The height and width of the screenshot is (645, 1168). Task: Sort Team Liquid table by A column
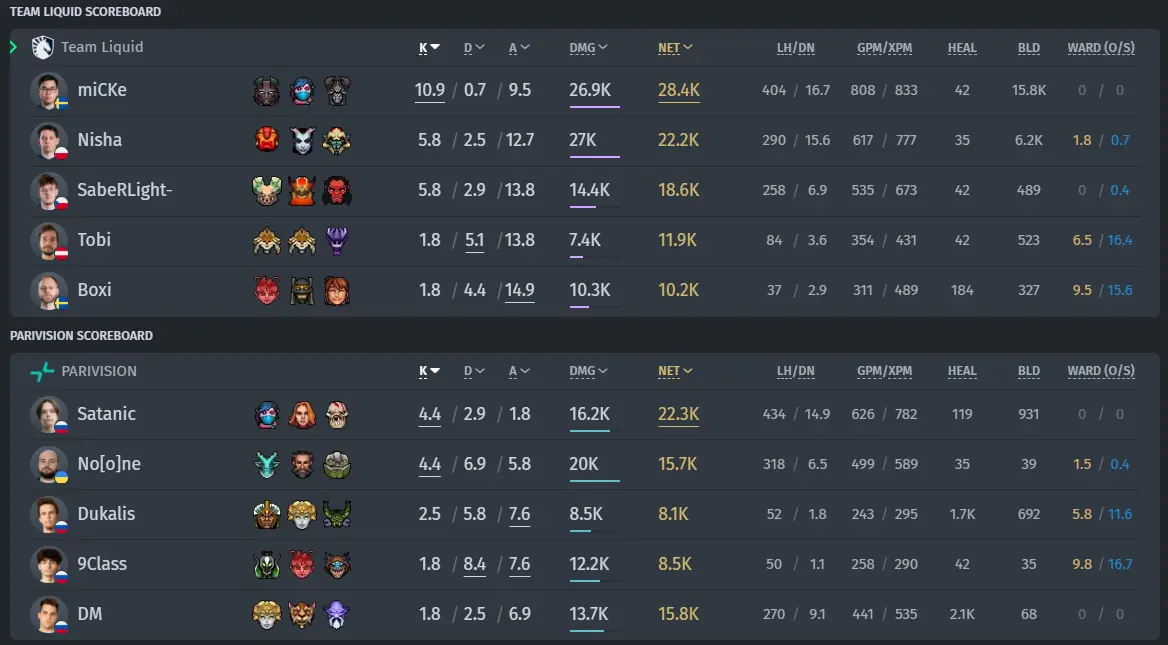click(x=518, y=48)
